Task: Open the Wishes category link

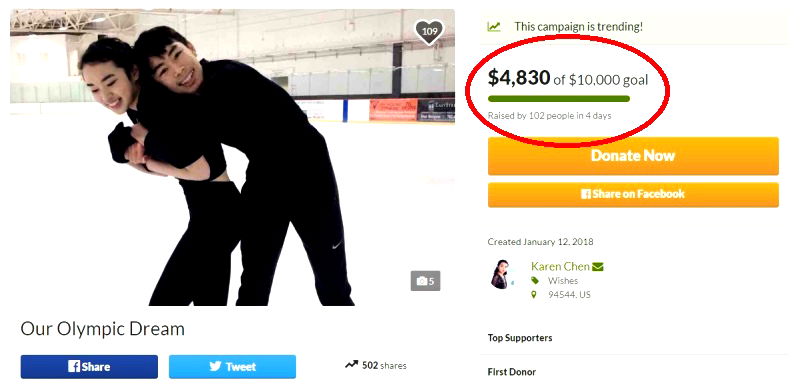Action: [x=563, y=280]
